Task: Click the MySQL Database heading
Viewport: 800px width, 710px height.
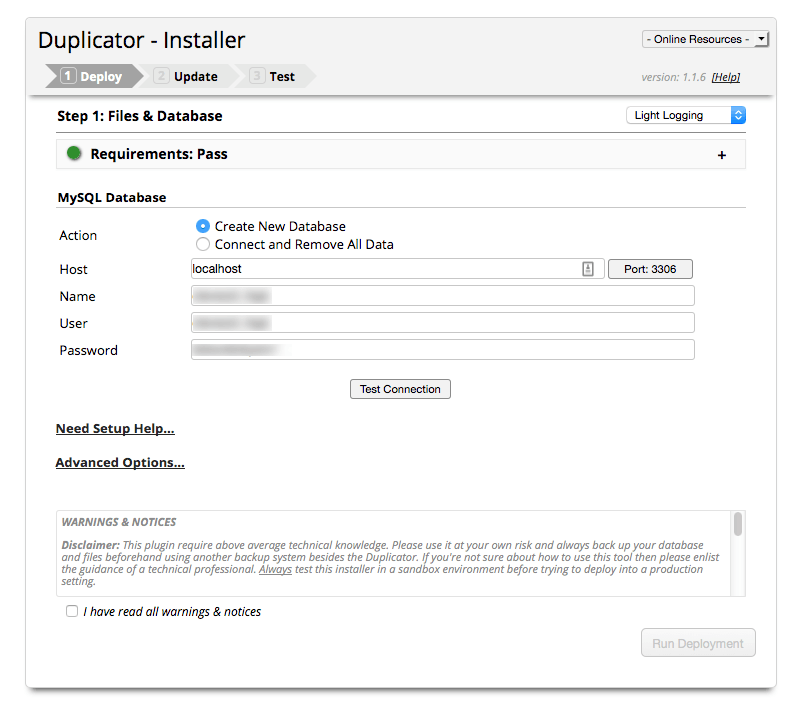Action: tap(112, 197)
